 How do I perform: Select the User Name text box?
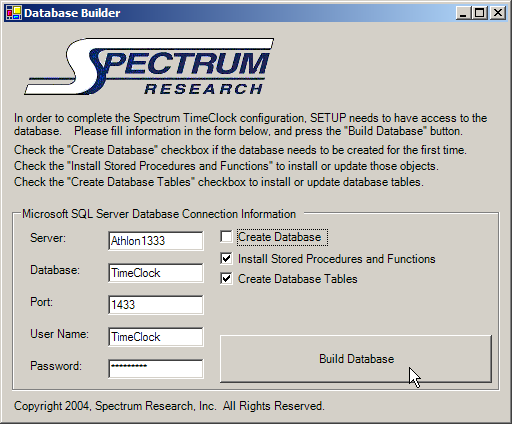pos(156,337)
